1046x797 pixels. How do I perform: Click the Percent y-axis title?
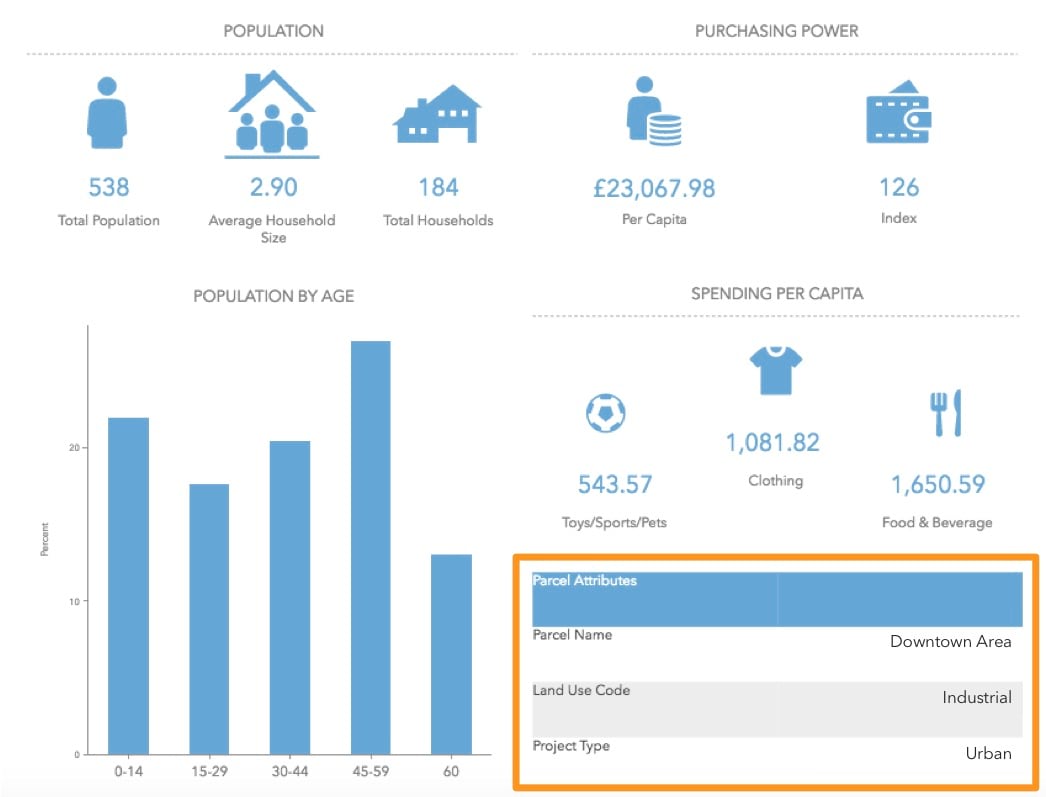point(44,540)
